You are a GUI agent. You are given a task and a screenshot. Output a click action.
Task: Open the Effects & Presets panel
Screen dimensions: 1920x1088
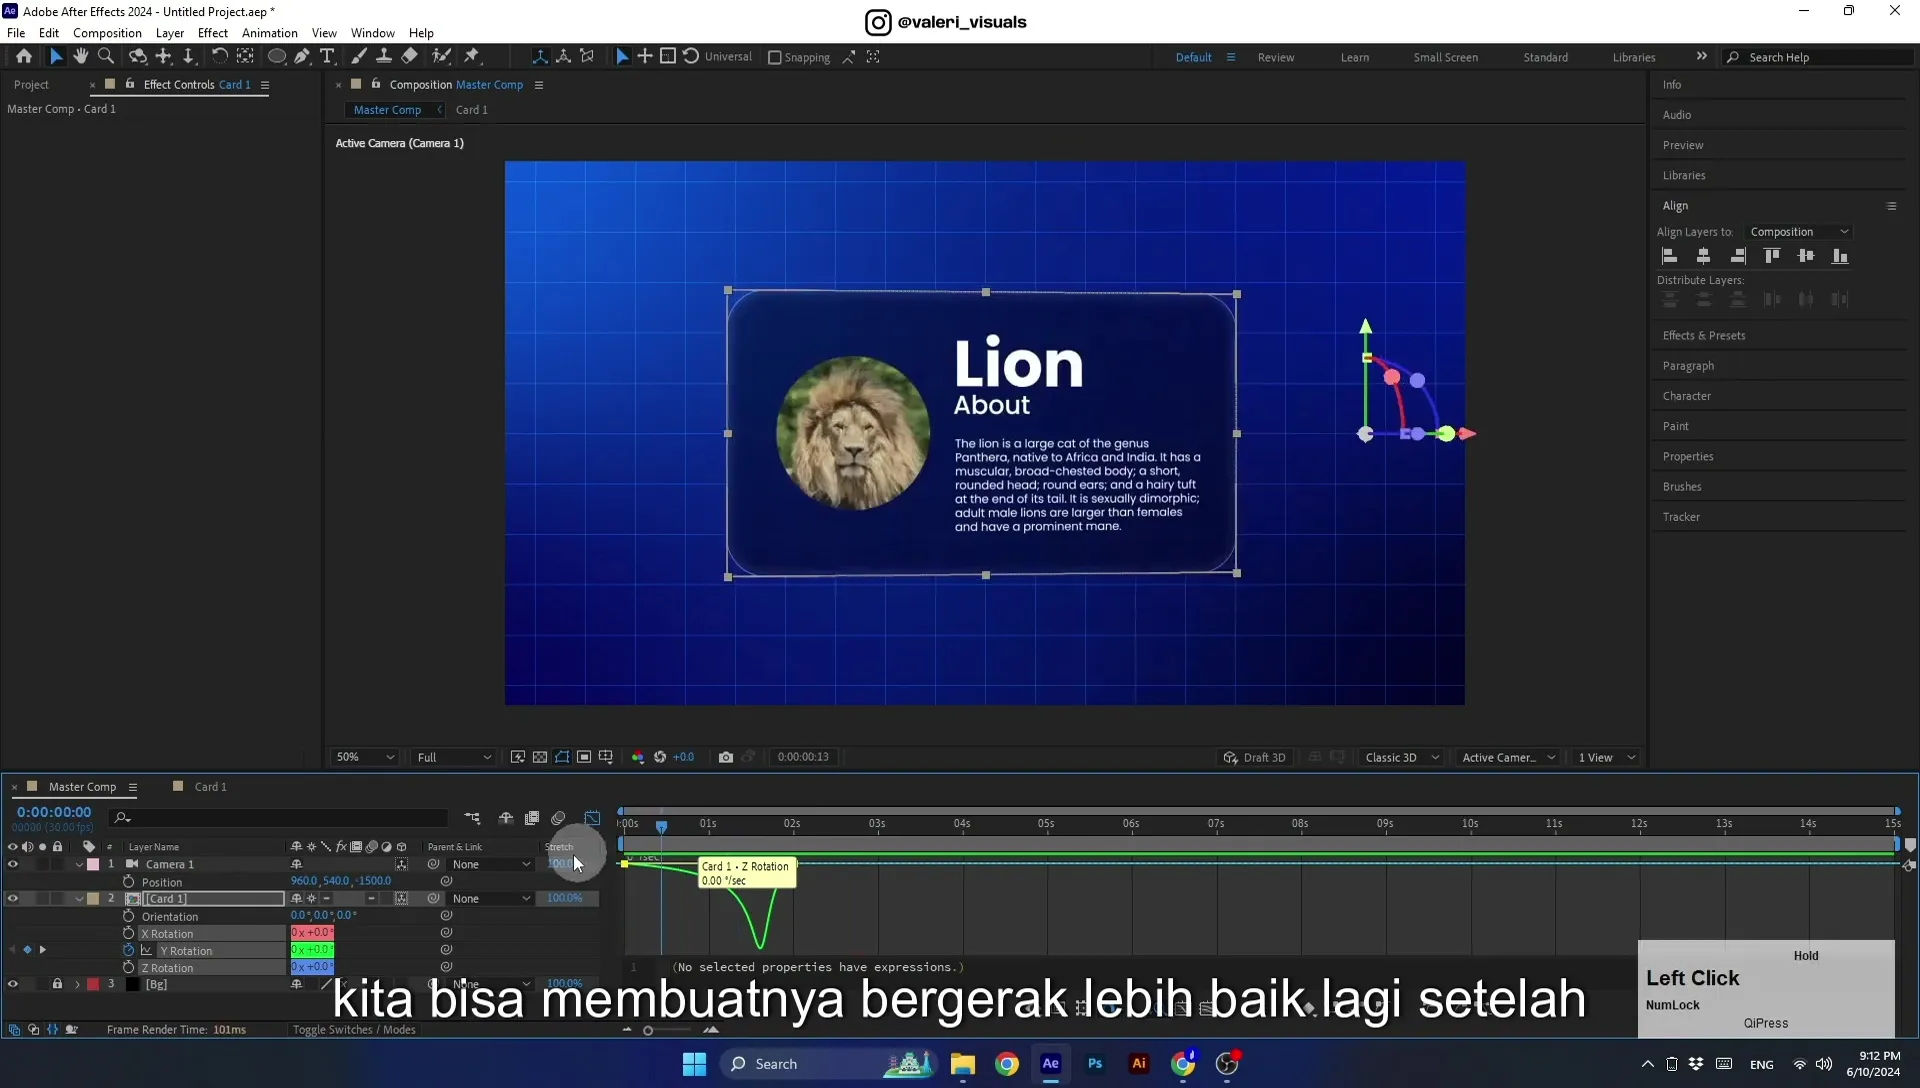coord(1704,336)
